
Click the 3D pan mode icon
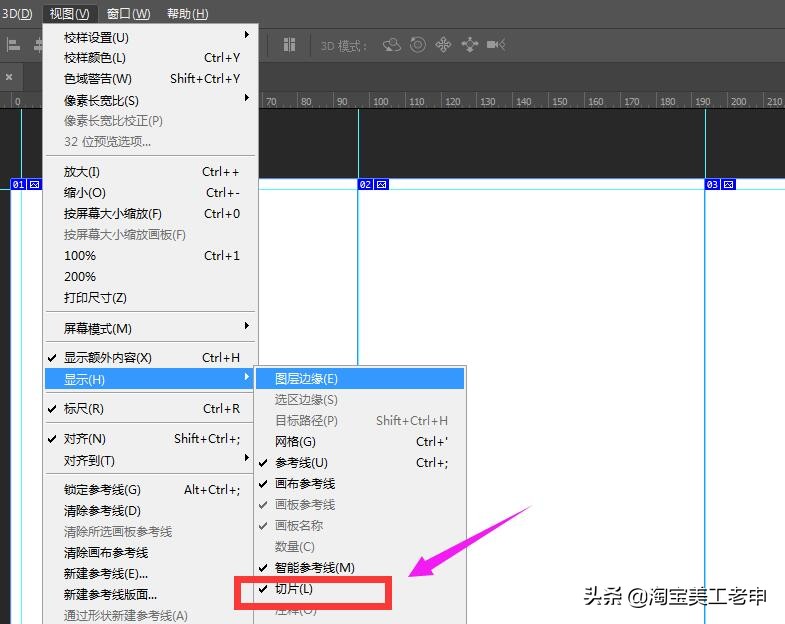coord(443,45)
